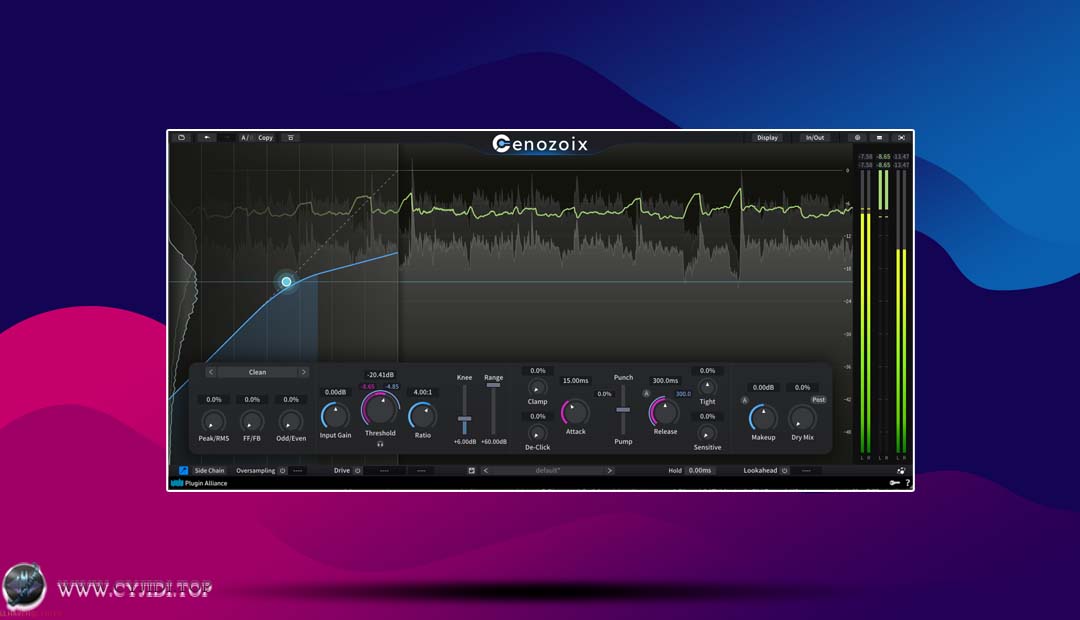Click the 4.00:1 ratio value field
Screen dimensions: 1080x620
point(422,392)
